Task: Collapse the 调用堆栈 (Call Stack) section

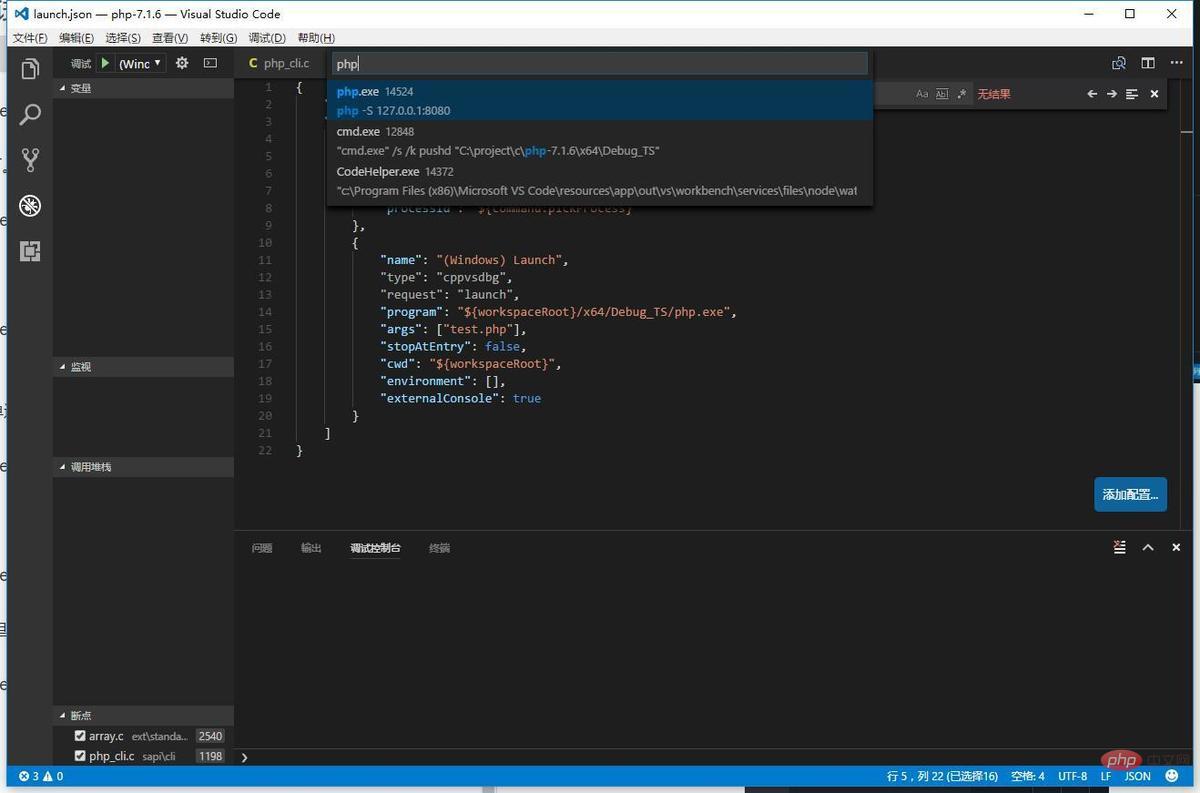Action: pos(143,467)
